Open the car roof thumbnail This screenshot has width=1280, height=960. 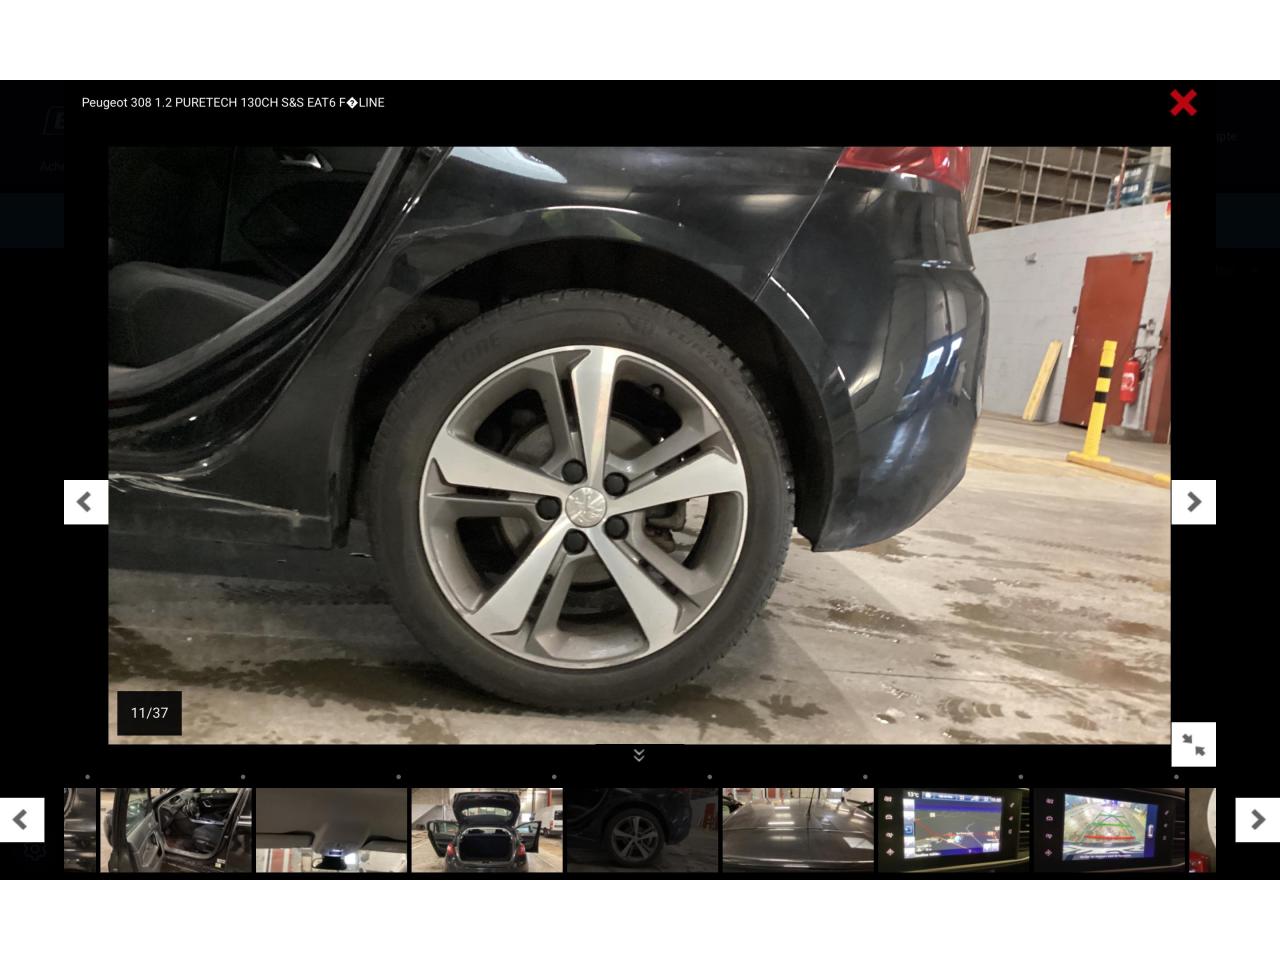point(798,830)
